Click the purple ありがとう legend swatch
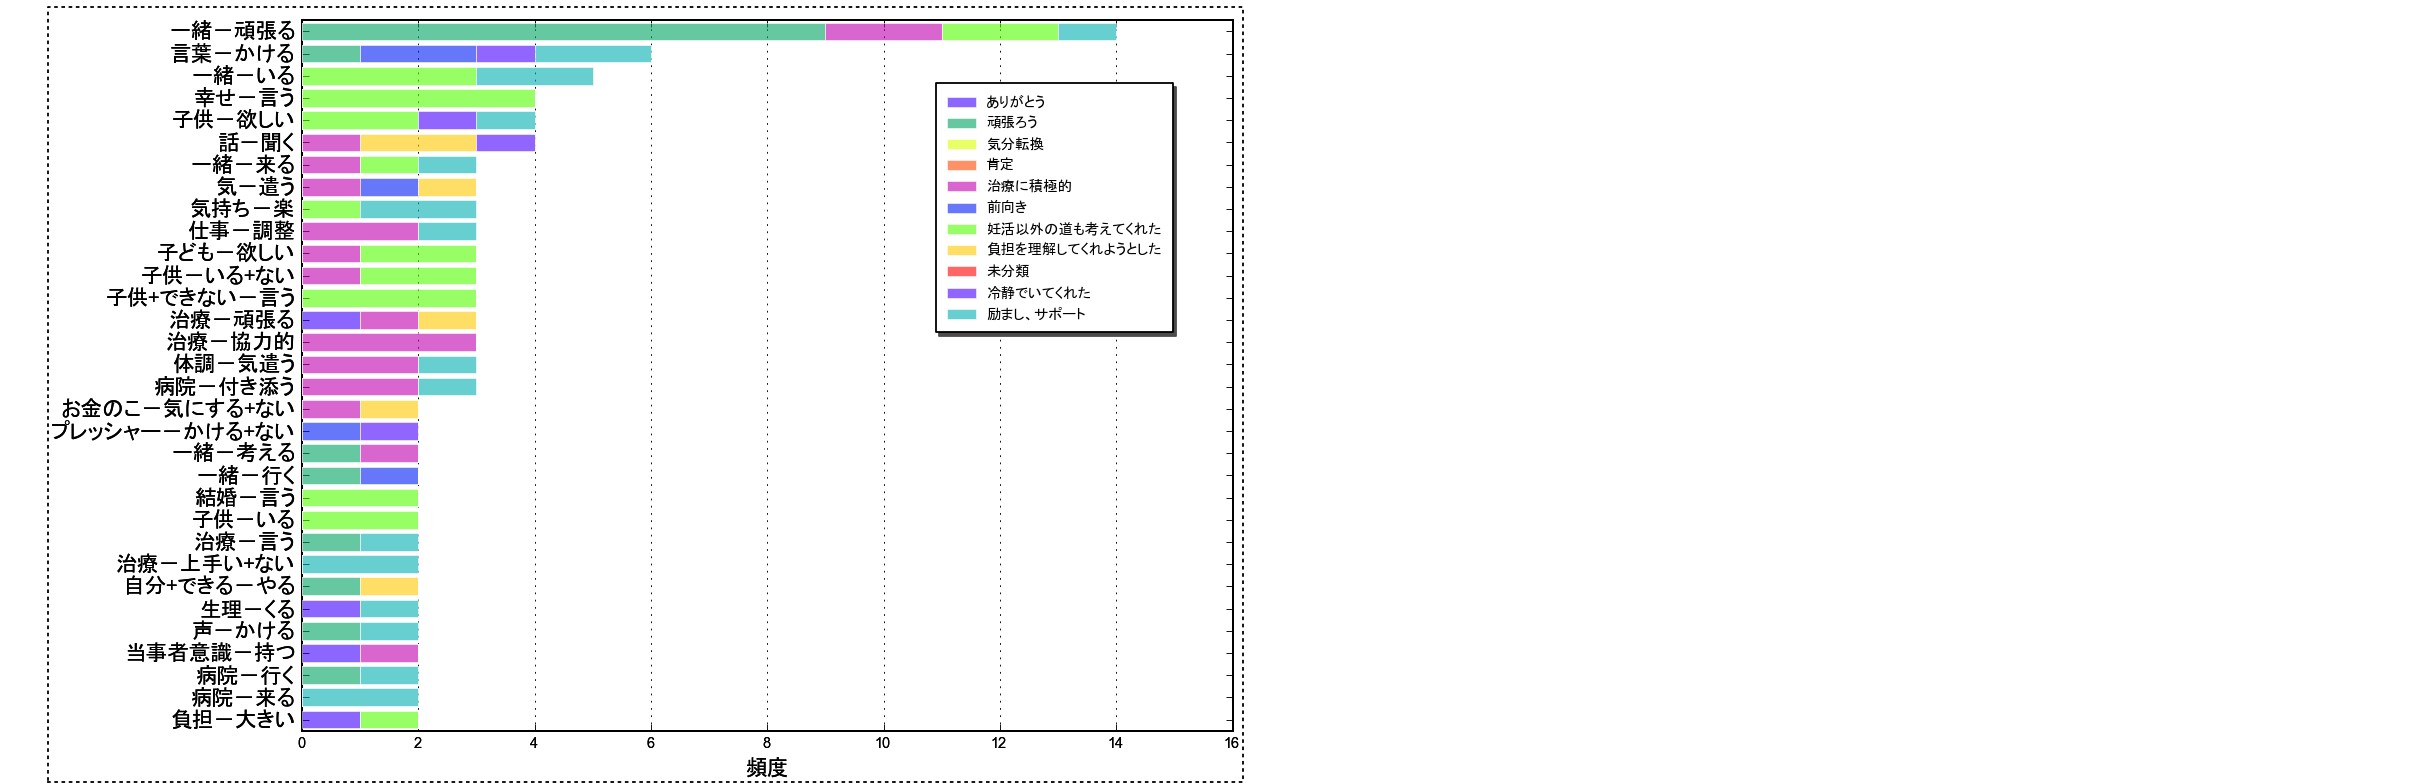The height and width of the screenshot is (783, 2415). pos(961,102)
